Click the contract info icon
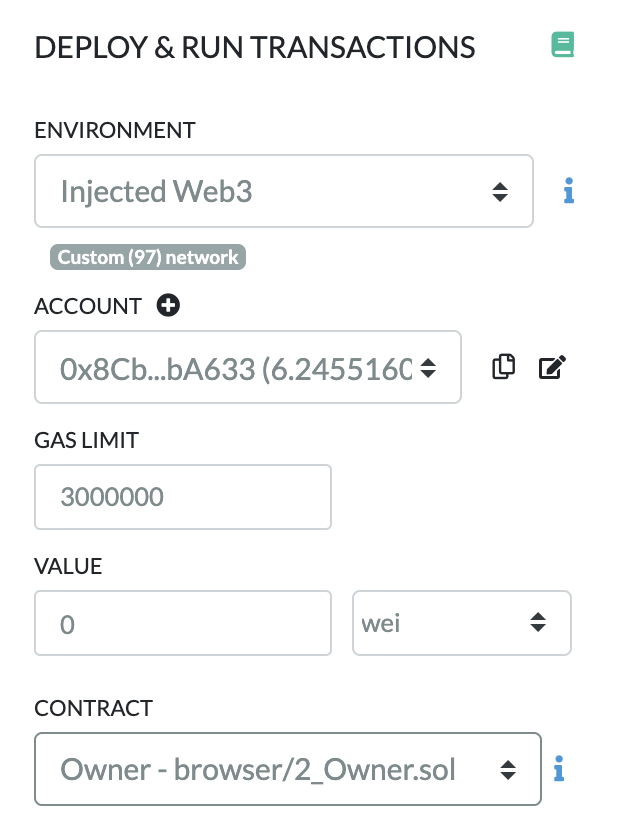The height and width of the screenshot is (830, 622). (x=559, y=769)
